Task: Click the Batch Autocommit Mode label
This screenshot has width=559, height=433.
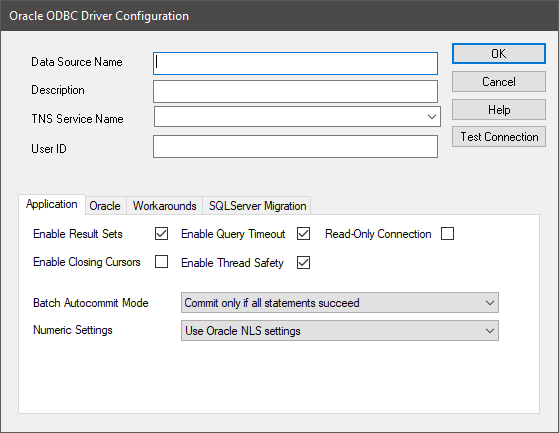Action: pos(91,303)
